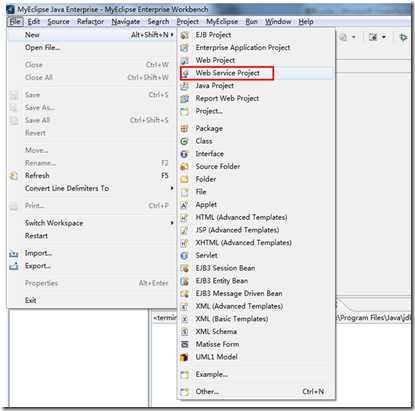The width and height of the screenshot is (415, 411).
Task: Click the Web Project icon
Action: 184,60
